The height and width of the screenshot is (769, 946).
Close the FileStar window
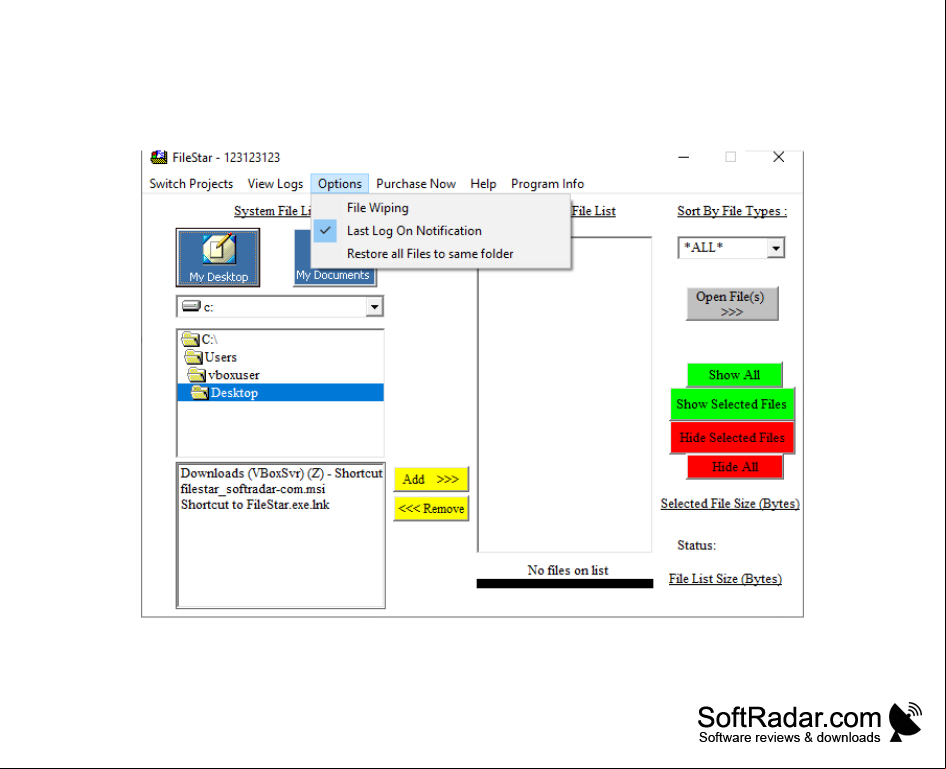click(779, 157)
